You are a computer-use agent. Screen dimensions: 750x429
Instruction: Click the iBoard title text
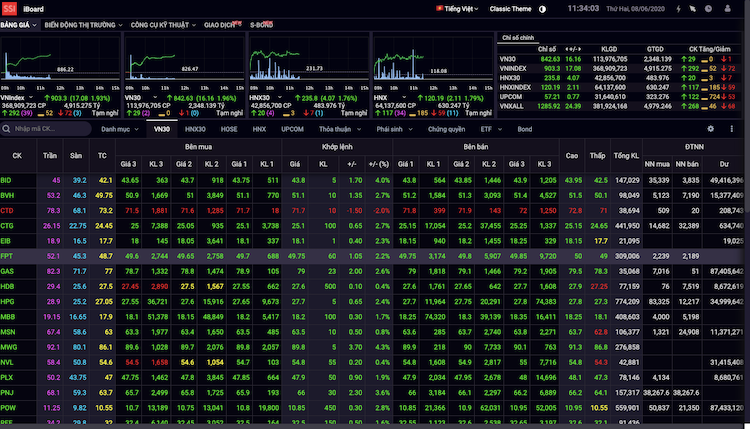coord(33,9)
